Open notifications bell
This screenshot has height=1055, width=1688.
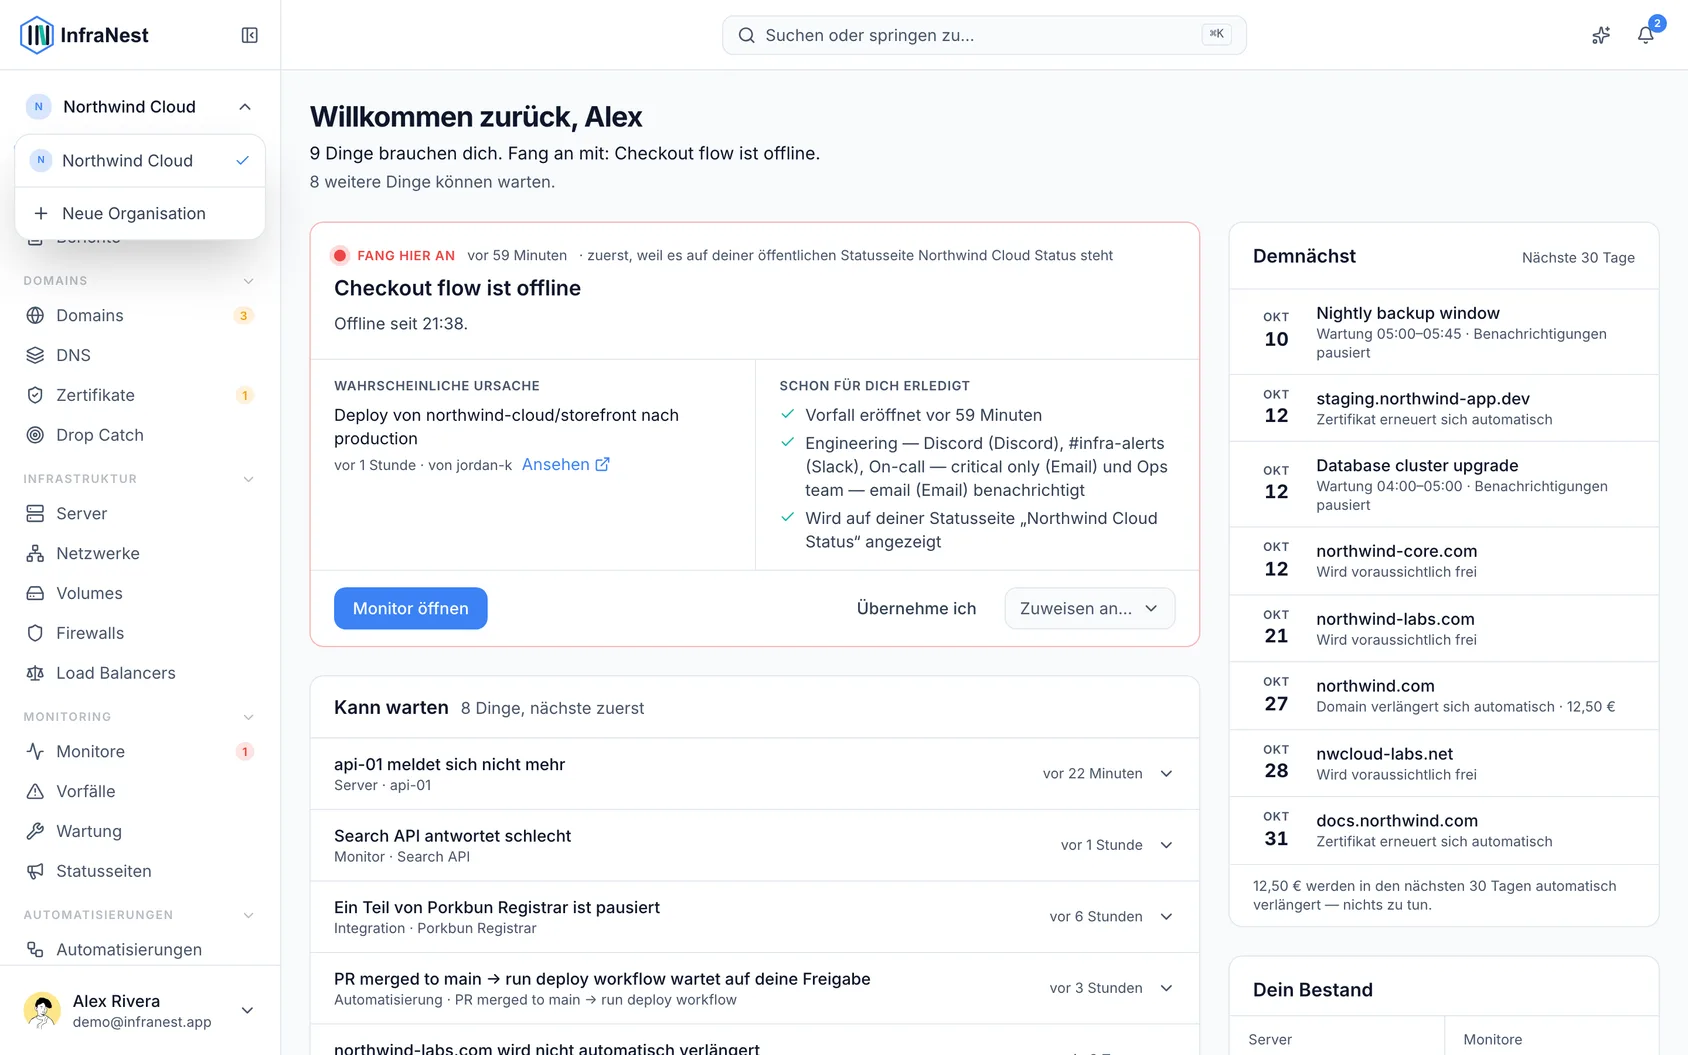tap(1645, 35)
